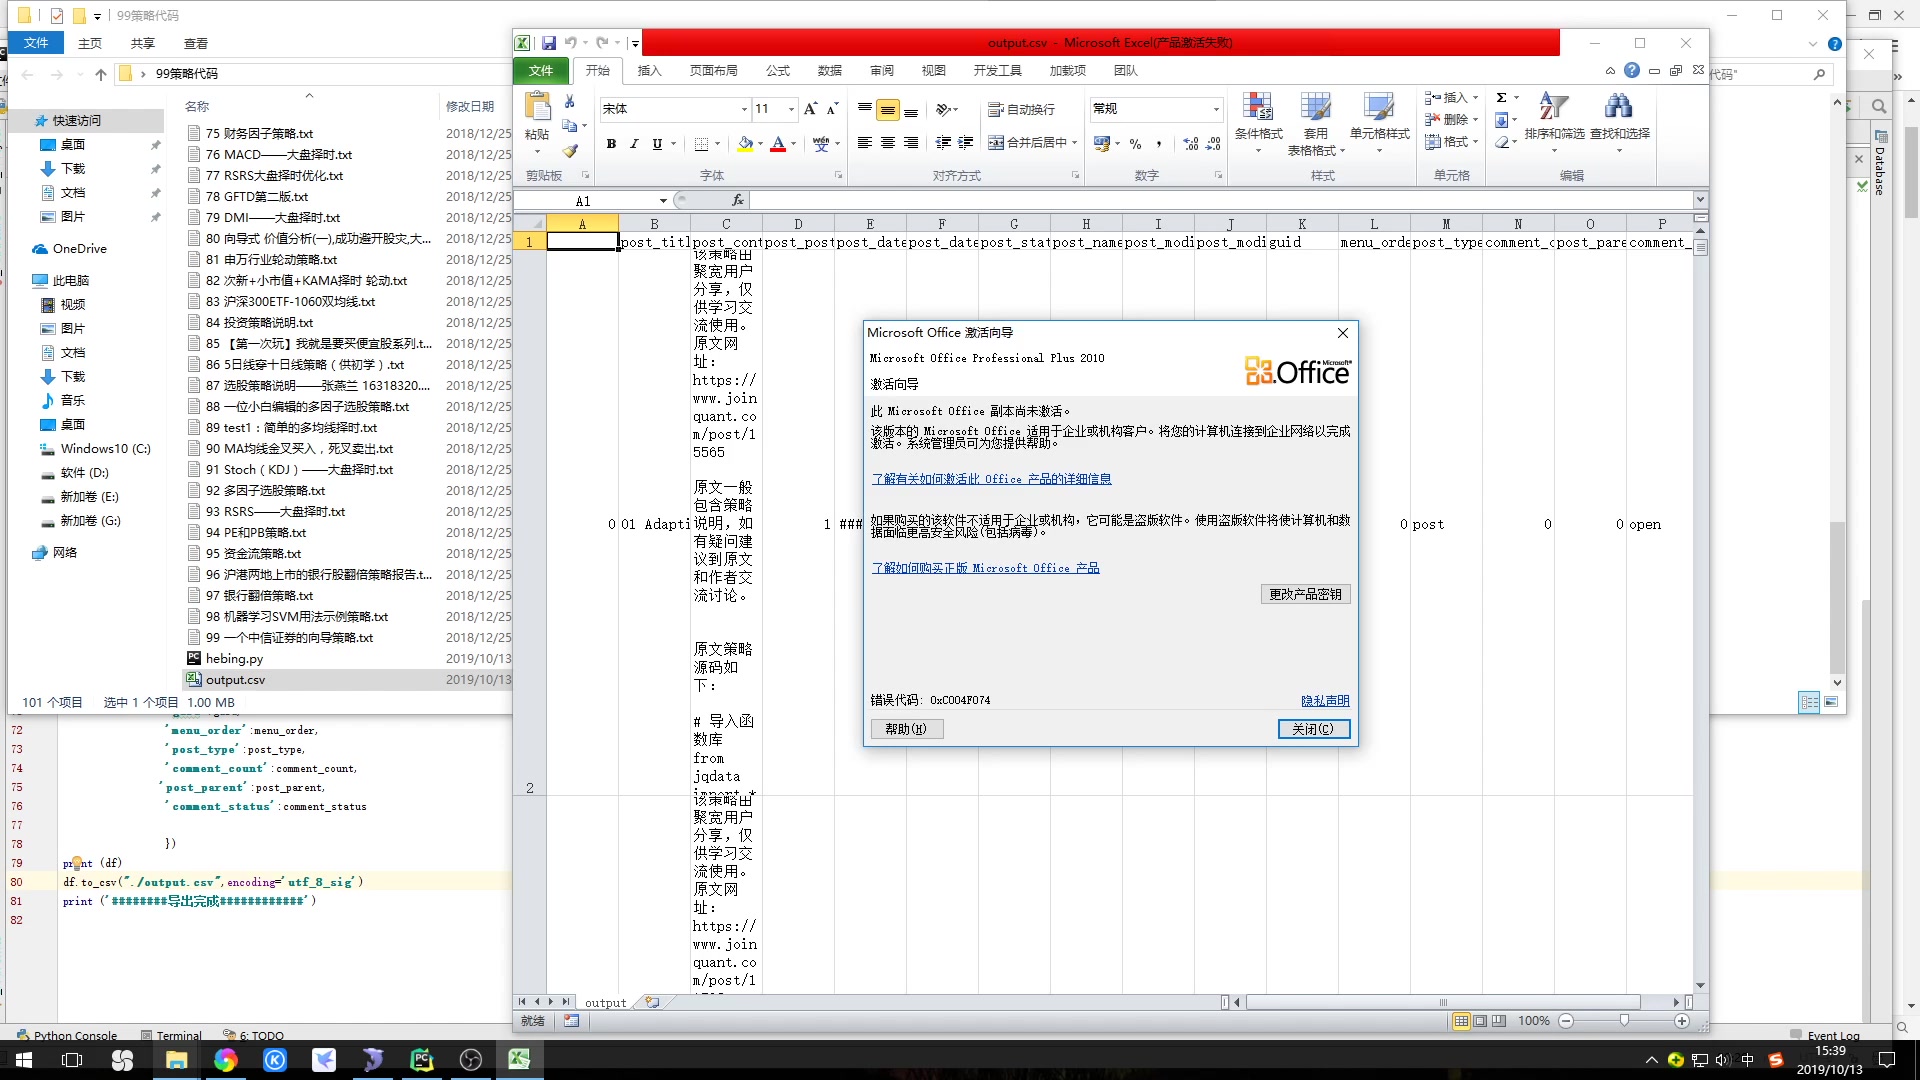Click the Comma Style icon
This screenshot has width=1920, height=1080.
point(1159,144)
